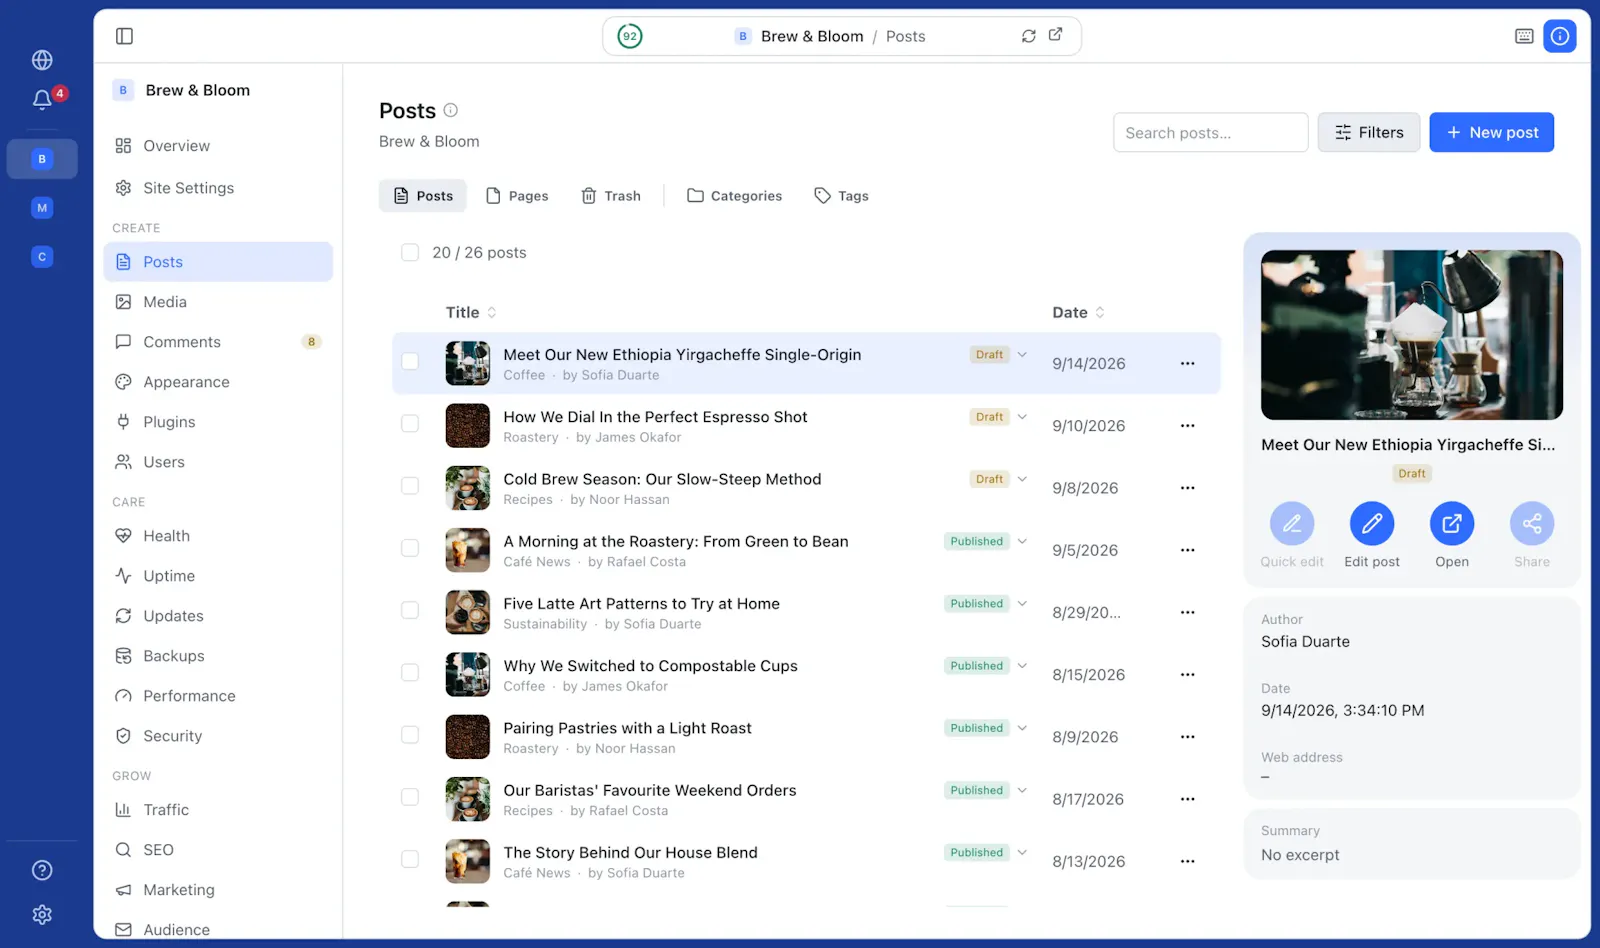The image size is (1600, 948).
Task: Click the Cold Brew Season post thumbnail
Action: 468,488
